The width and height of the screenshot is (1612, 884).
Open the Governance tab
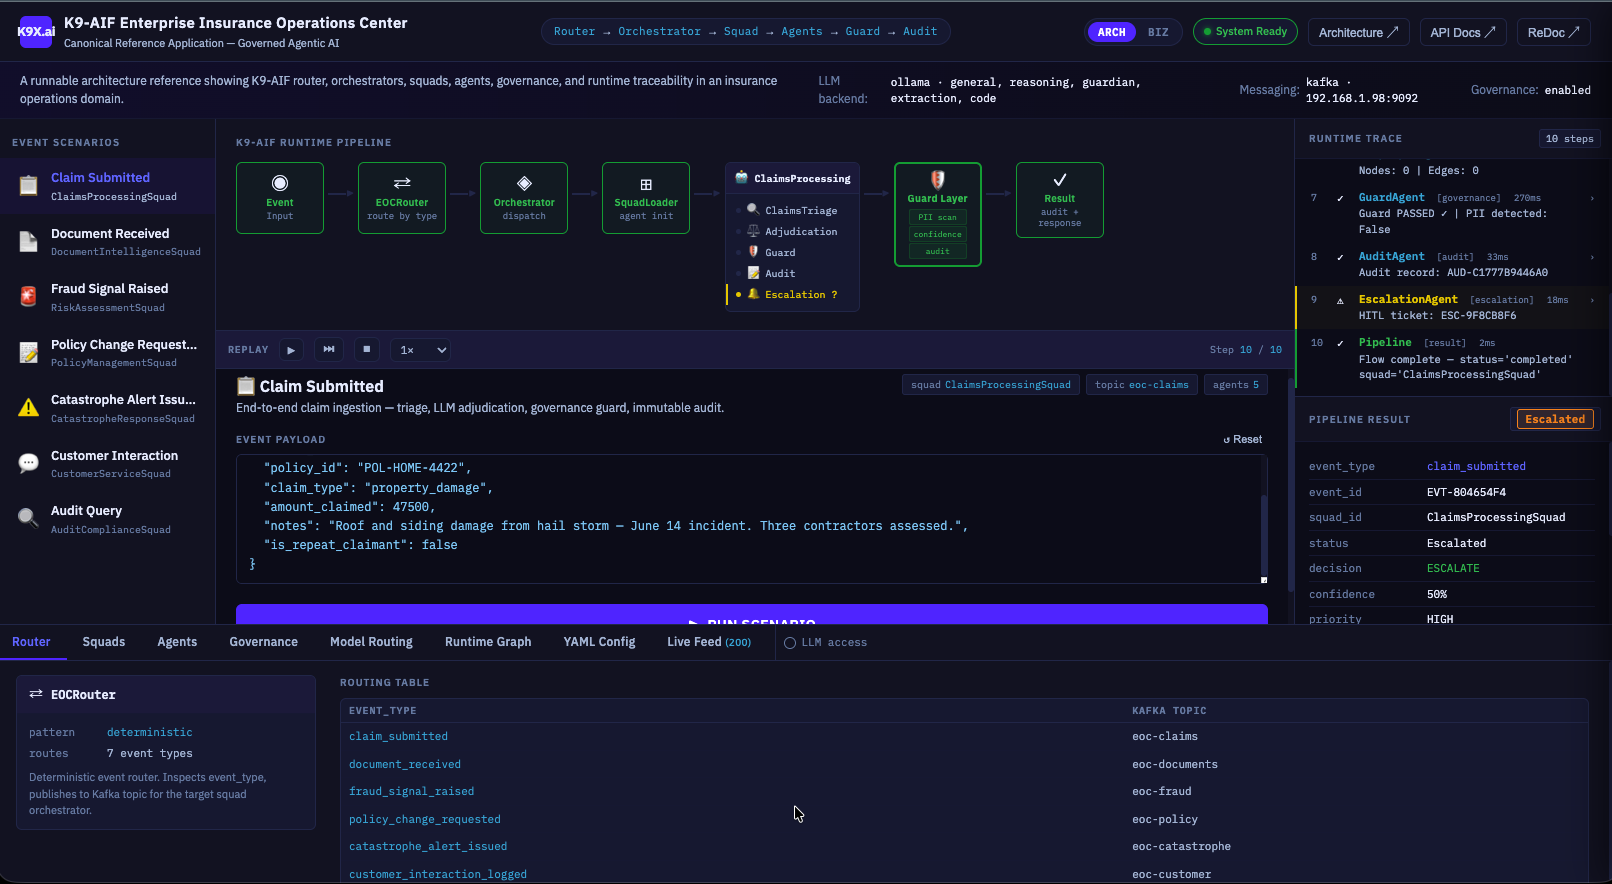pos(264,642)
